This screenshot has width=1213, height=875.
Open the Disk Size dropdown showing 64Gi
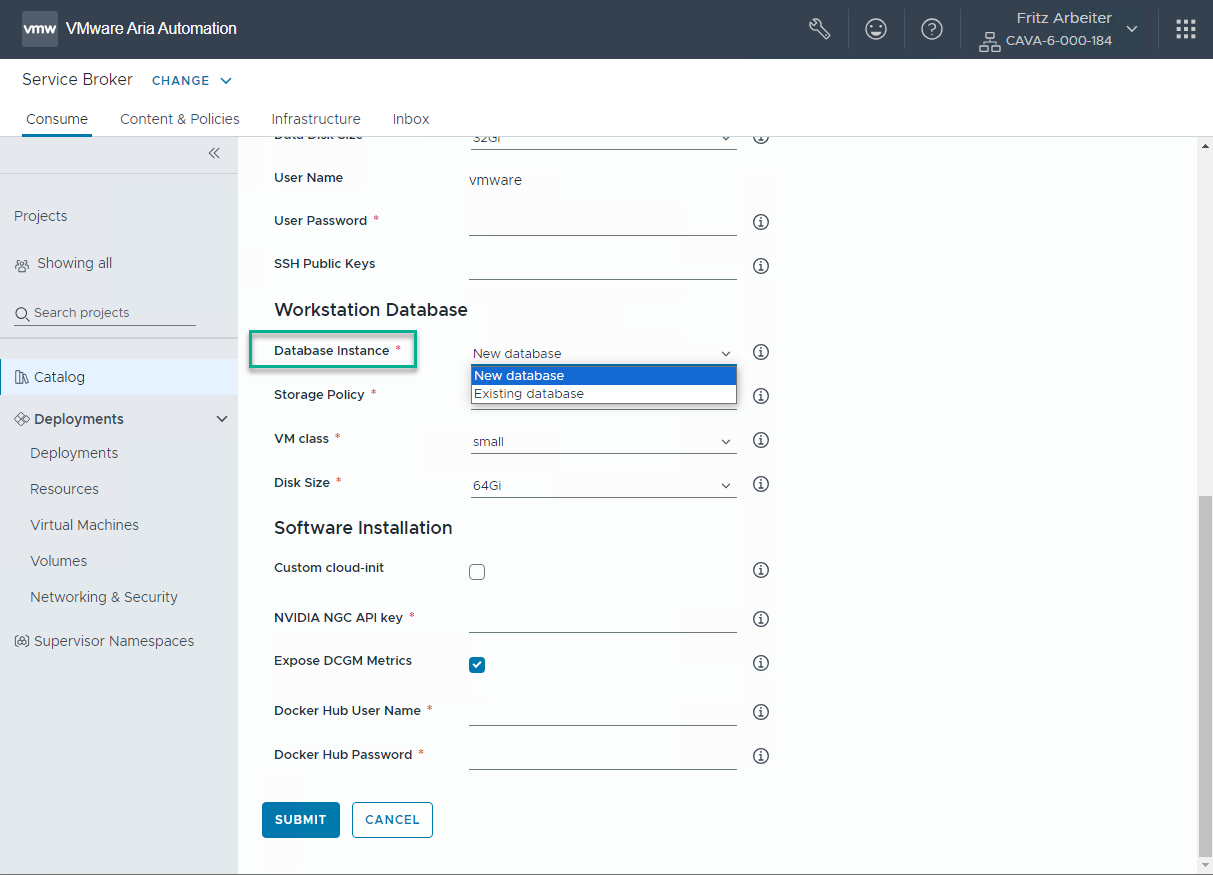603,485
